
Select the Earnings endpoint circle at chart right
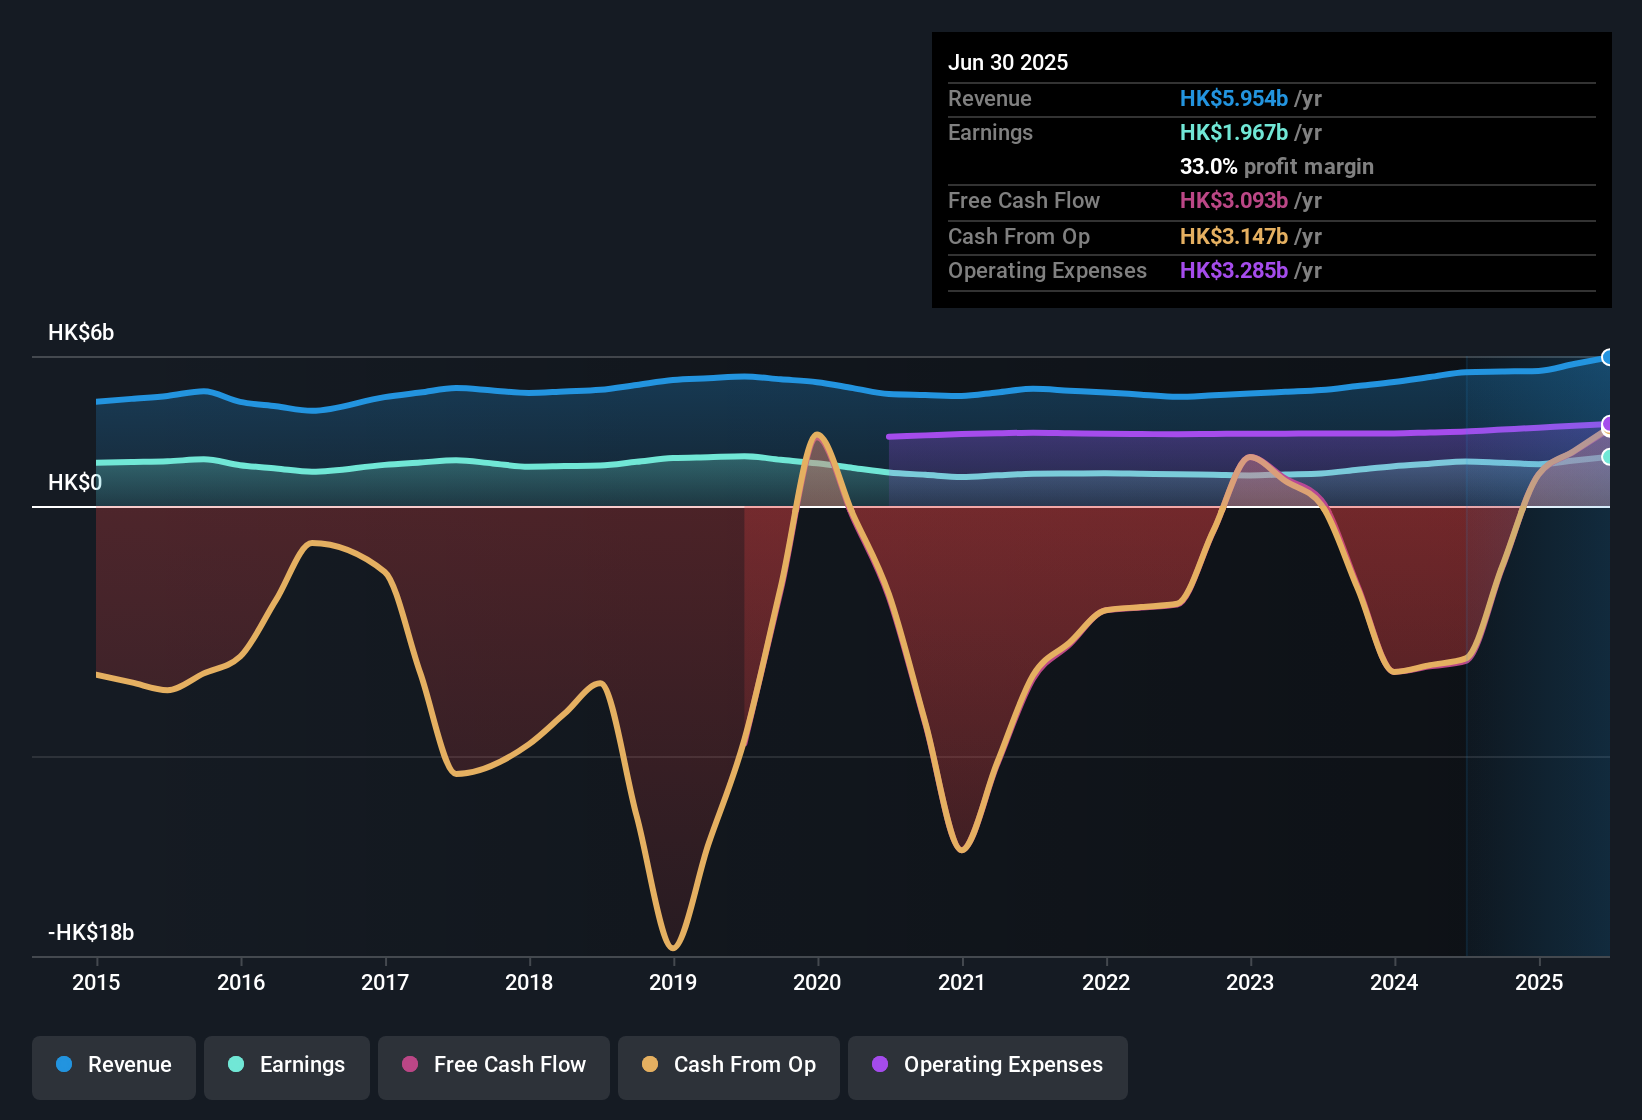click(x=1608, y=458)
